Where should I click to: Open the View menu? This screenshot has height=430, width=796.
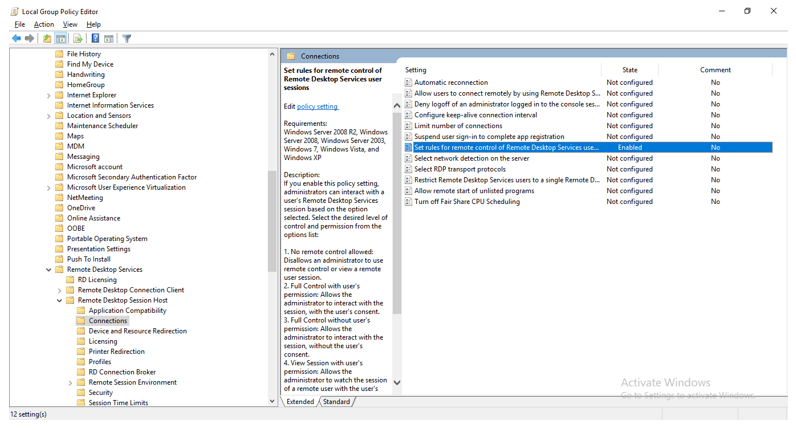click(x=70, y=24)
